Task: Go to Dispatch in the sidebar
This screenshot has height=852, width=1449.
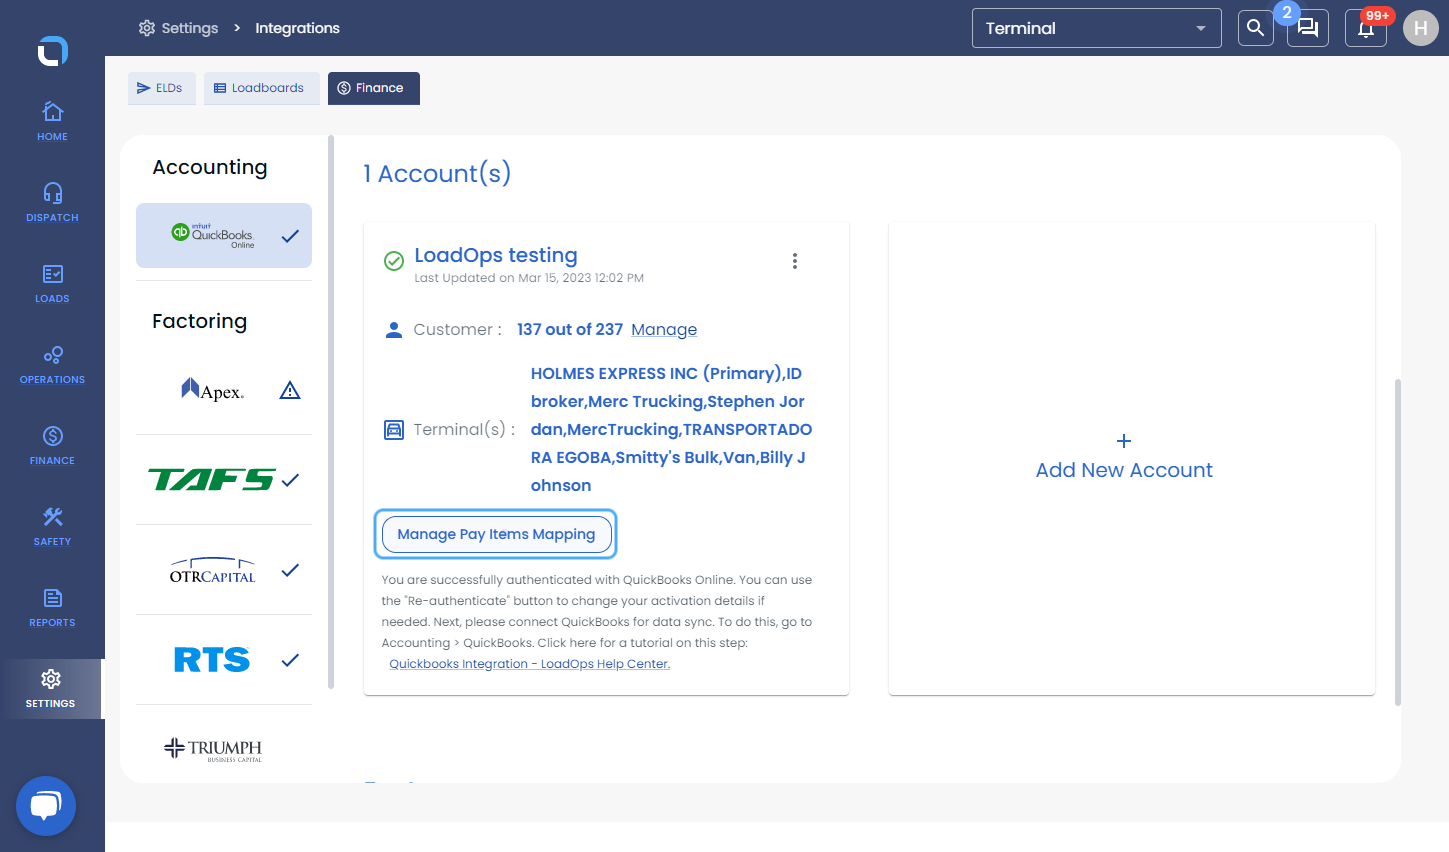Action: coord(52,202)
